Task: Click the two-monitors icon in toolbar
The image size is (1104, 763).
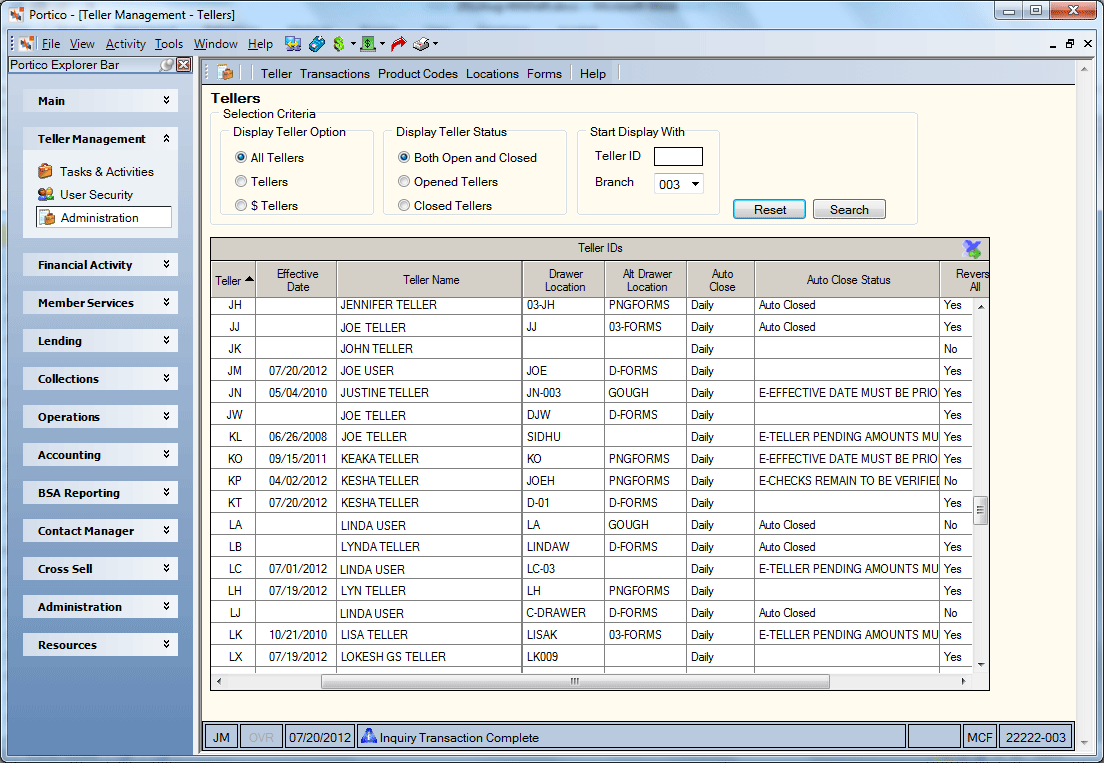Action: 293,44
